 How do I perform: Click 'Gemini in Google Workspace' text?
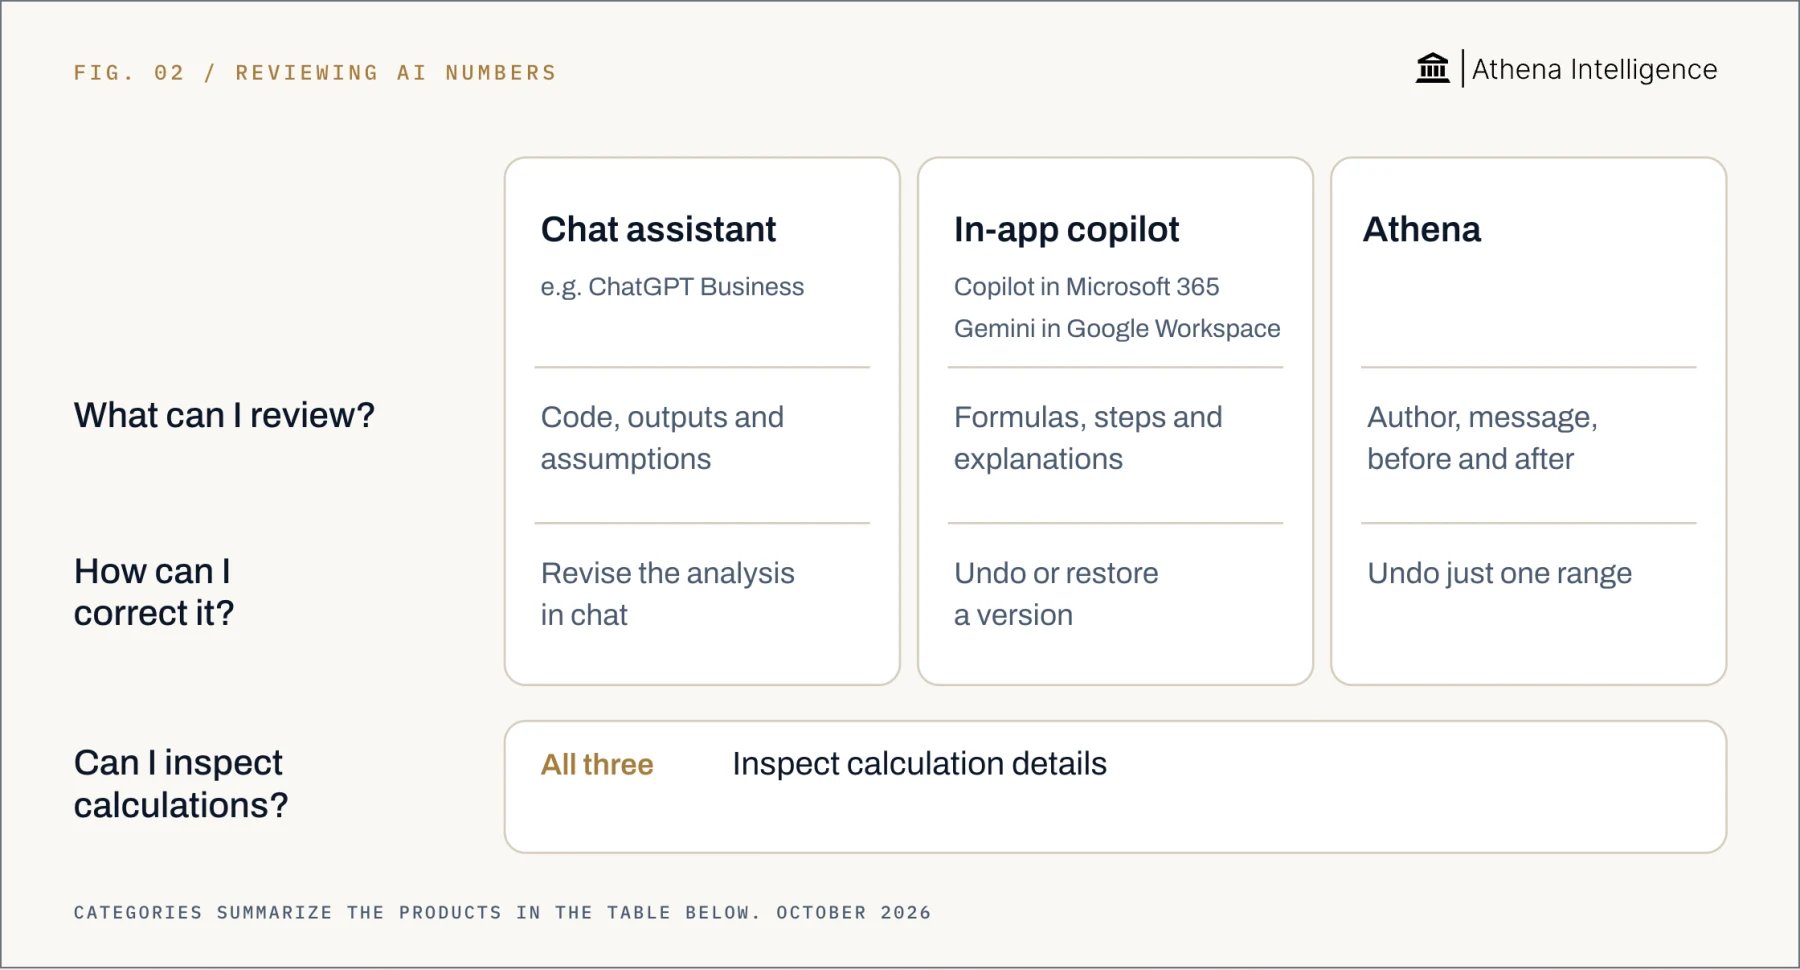coord(1117,329)
